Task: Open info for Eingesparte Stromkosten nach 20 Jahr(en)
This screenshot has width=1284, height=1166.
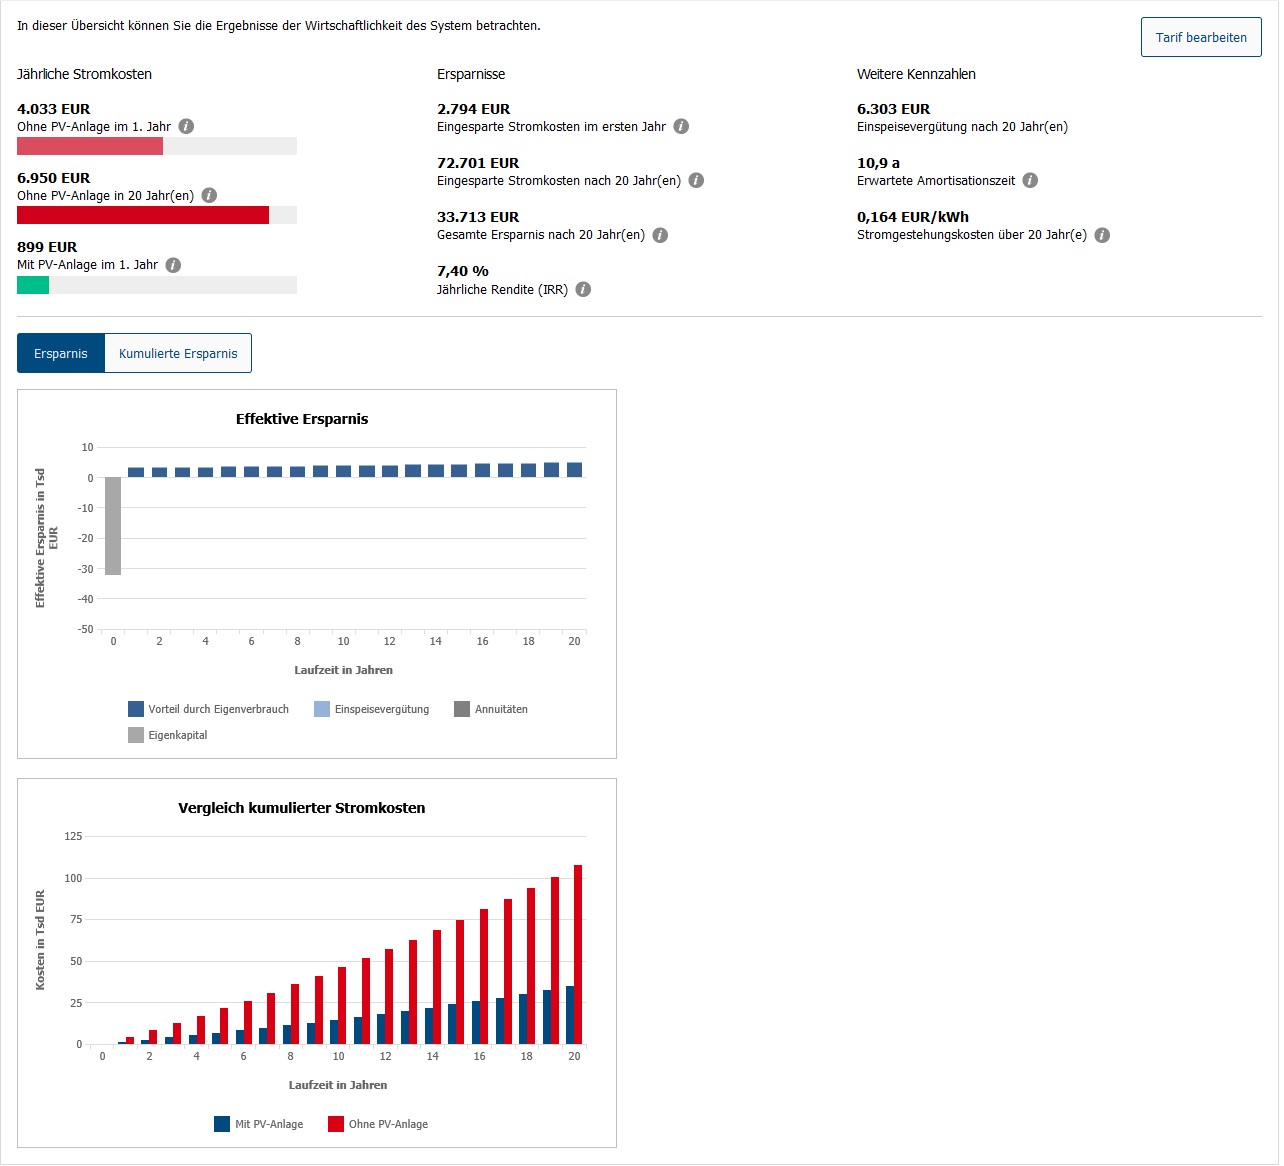Action: (x=696, y=181)
